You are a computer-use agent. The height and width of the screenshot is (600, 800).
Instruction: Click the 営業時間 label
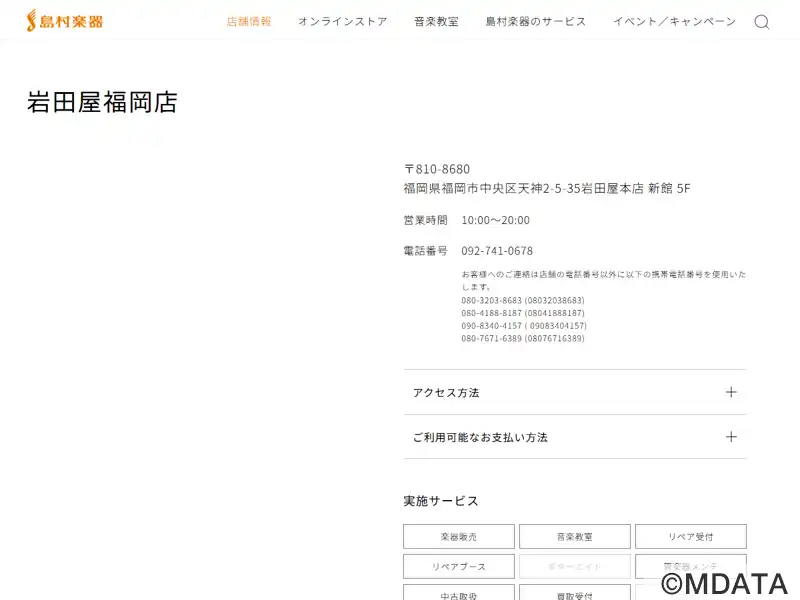426,220
